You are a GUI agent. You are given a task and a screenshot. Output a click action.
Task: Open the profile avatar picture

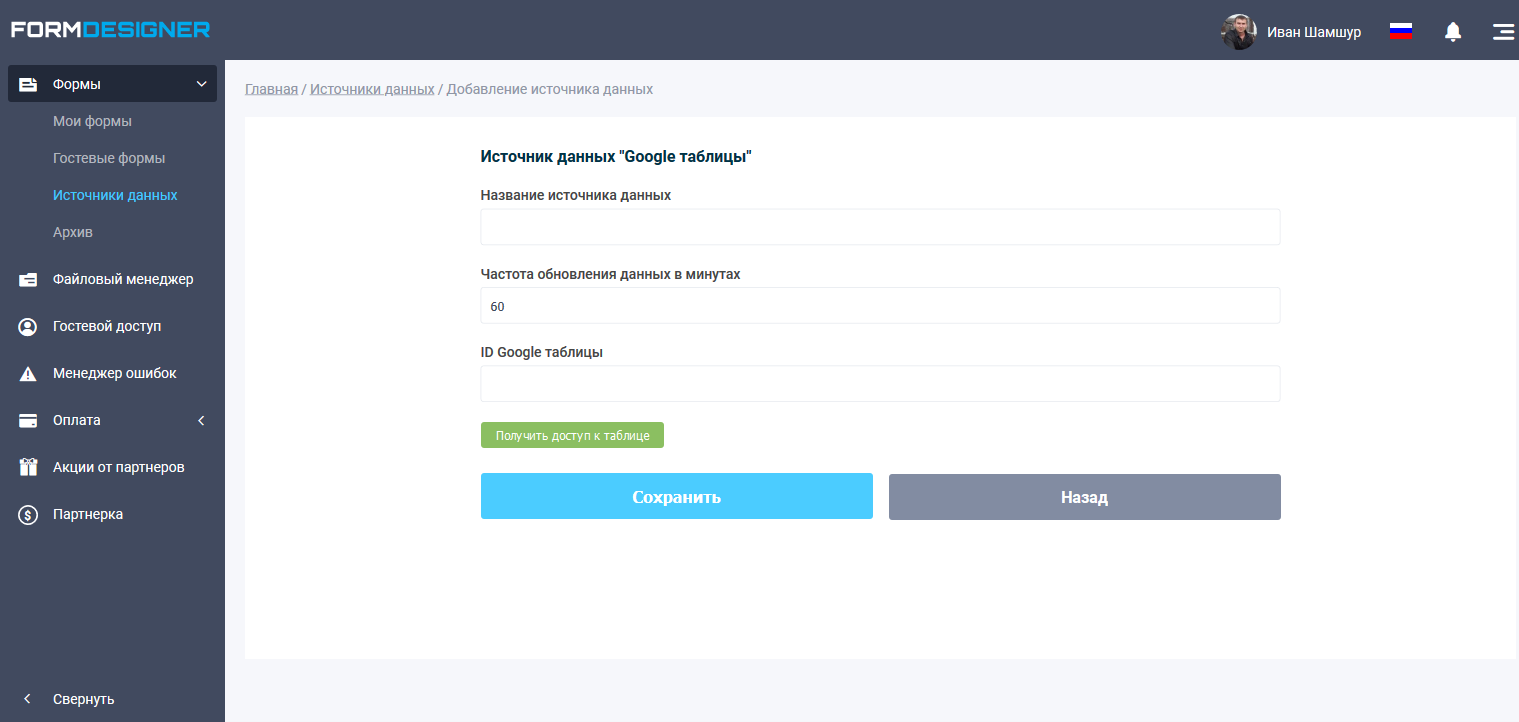click(1238, 31)
